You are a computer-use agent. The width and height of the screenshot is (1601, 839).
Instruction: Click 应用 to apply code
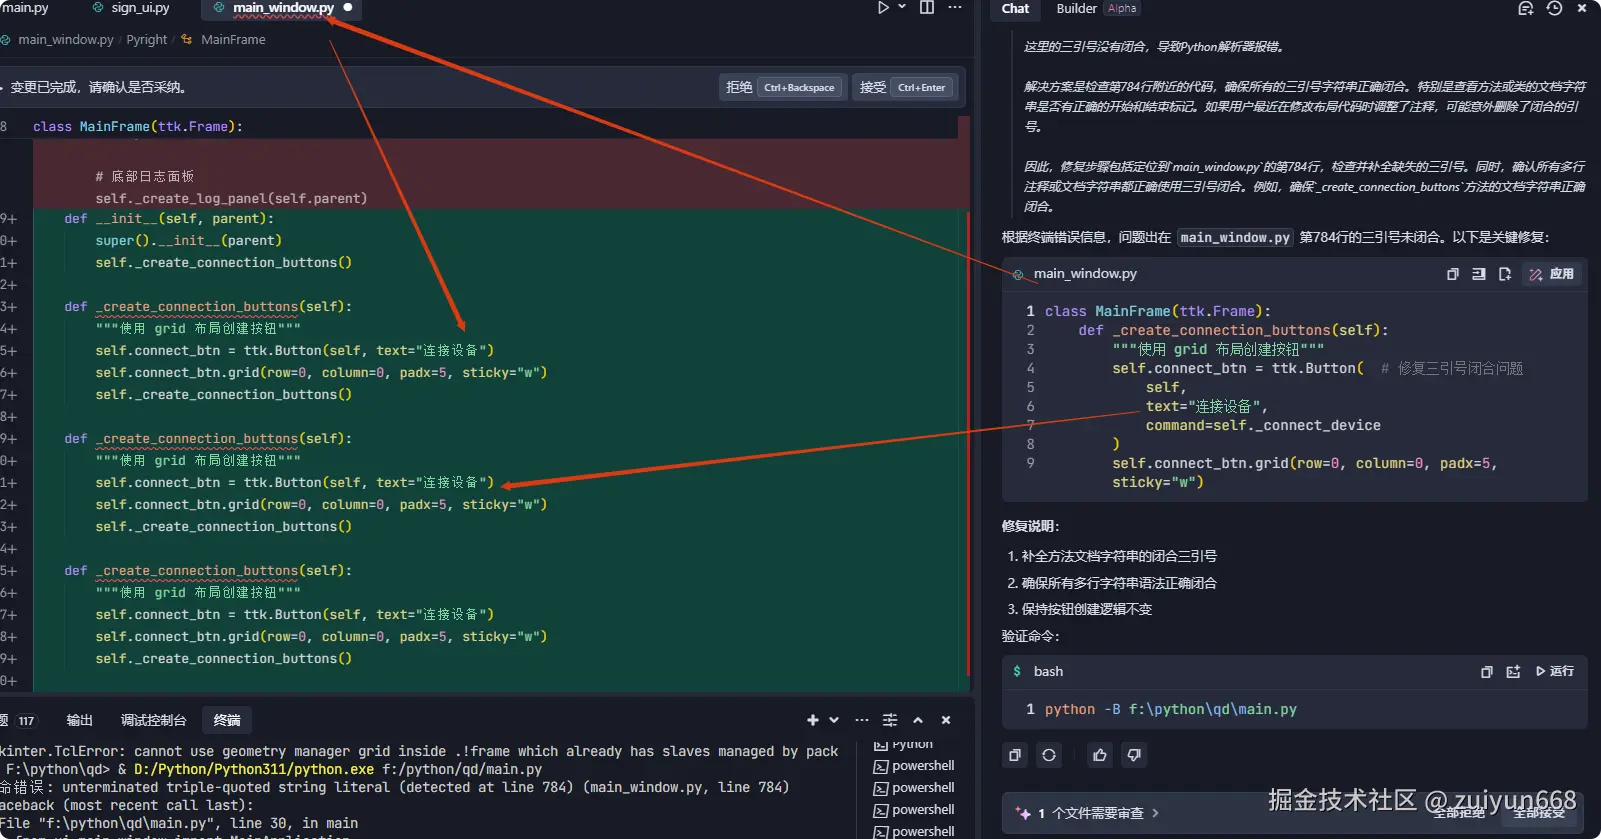click(x=1552, y=274)
